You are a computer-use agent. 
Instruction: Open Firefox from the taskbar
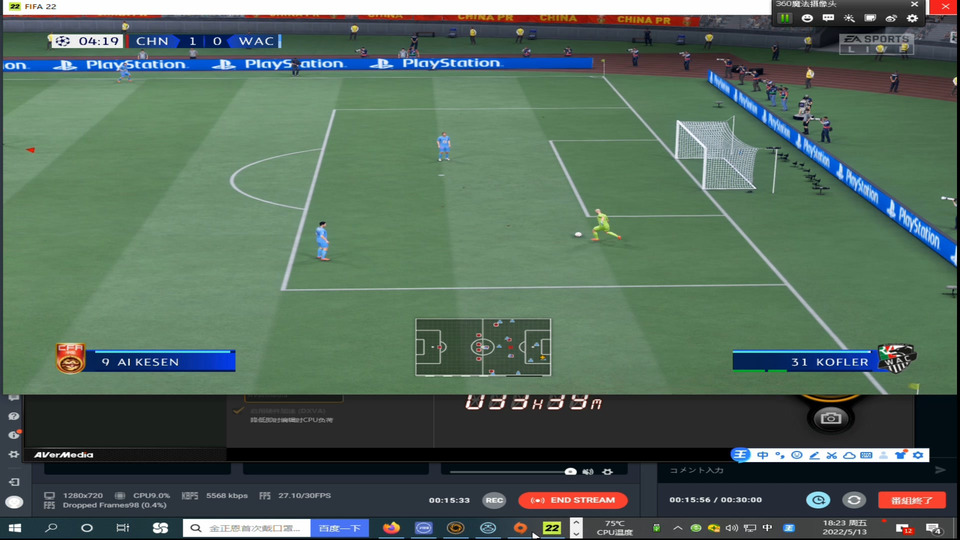pyautogui.click(x=391, y=528)
